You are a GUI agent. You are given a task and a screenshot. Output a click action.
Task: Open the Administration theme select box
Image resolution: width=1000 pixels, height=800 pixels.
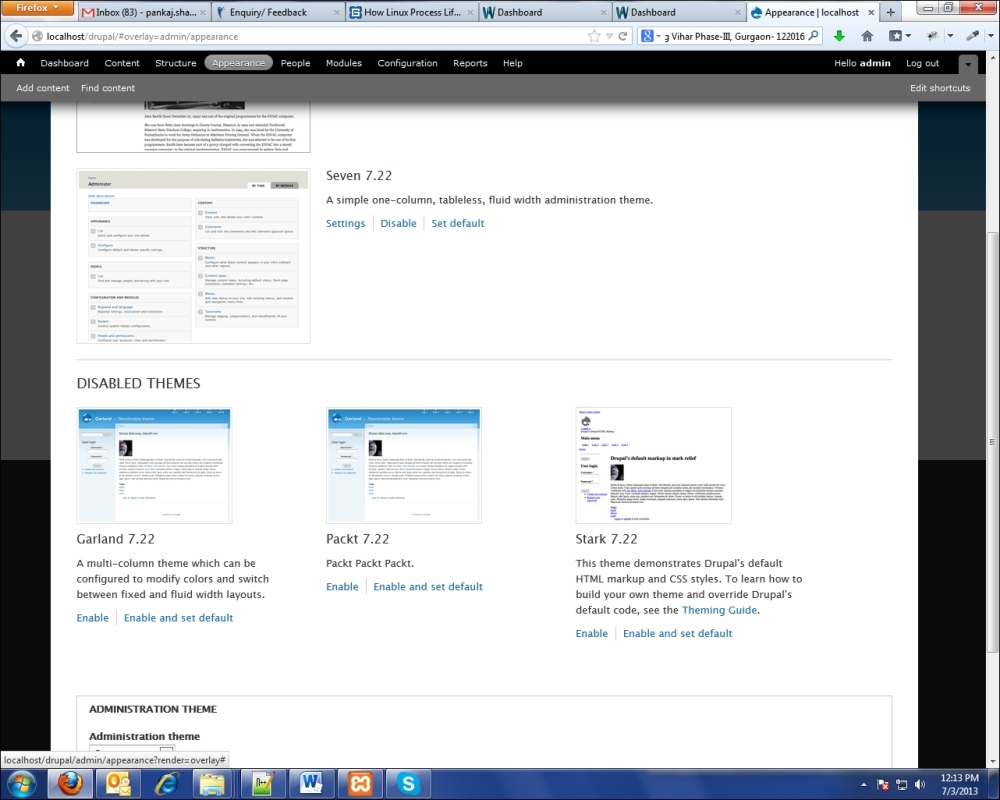[x=131, y=750]
